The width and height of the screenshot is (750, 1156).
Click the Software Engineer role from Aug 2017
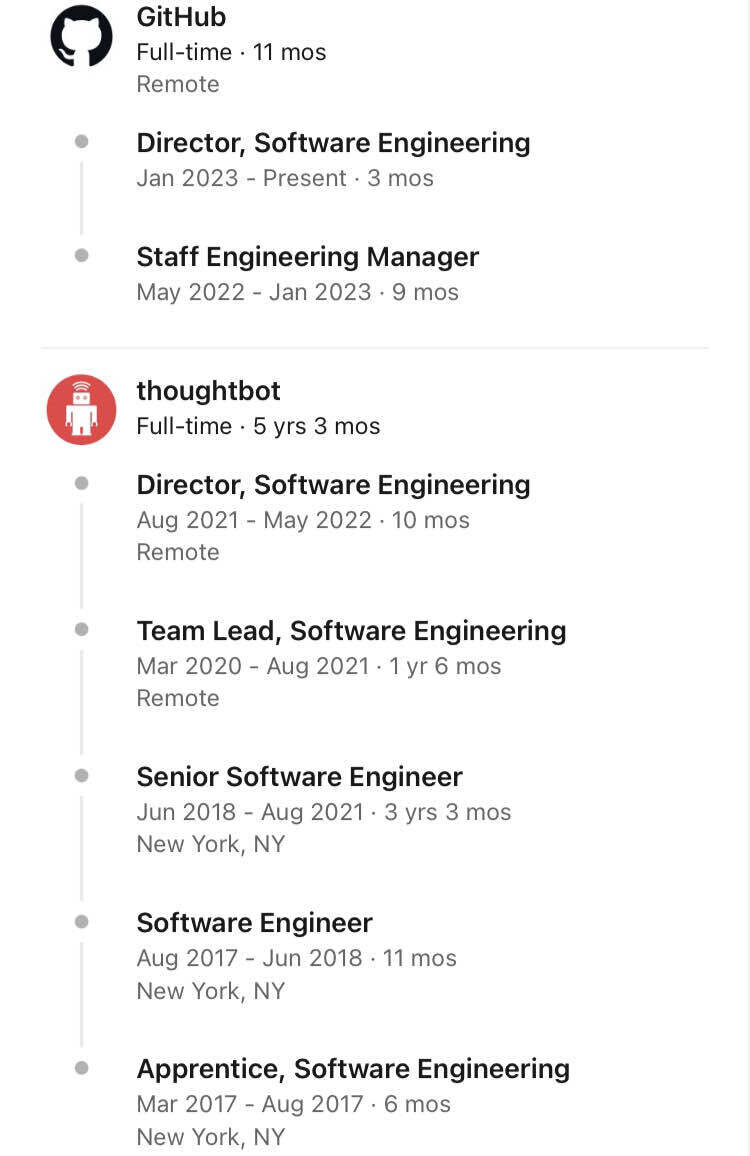coord(254,923)
